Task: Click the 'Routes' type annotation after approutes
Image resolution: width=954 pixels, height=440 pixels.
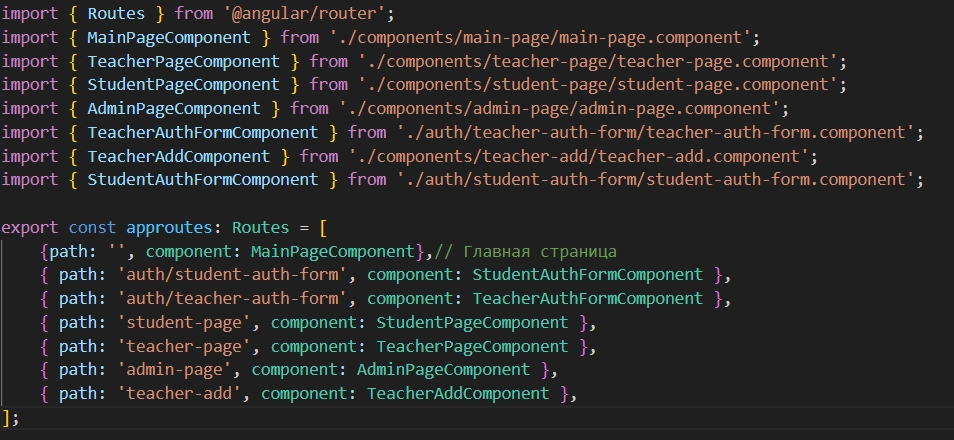Action: pyautogui.click(x=260, y=228)
